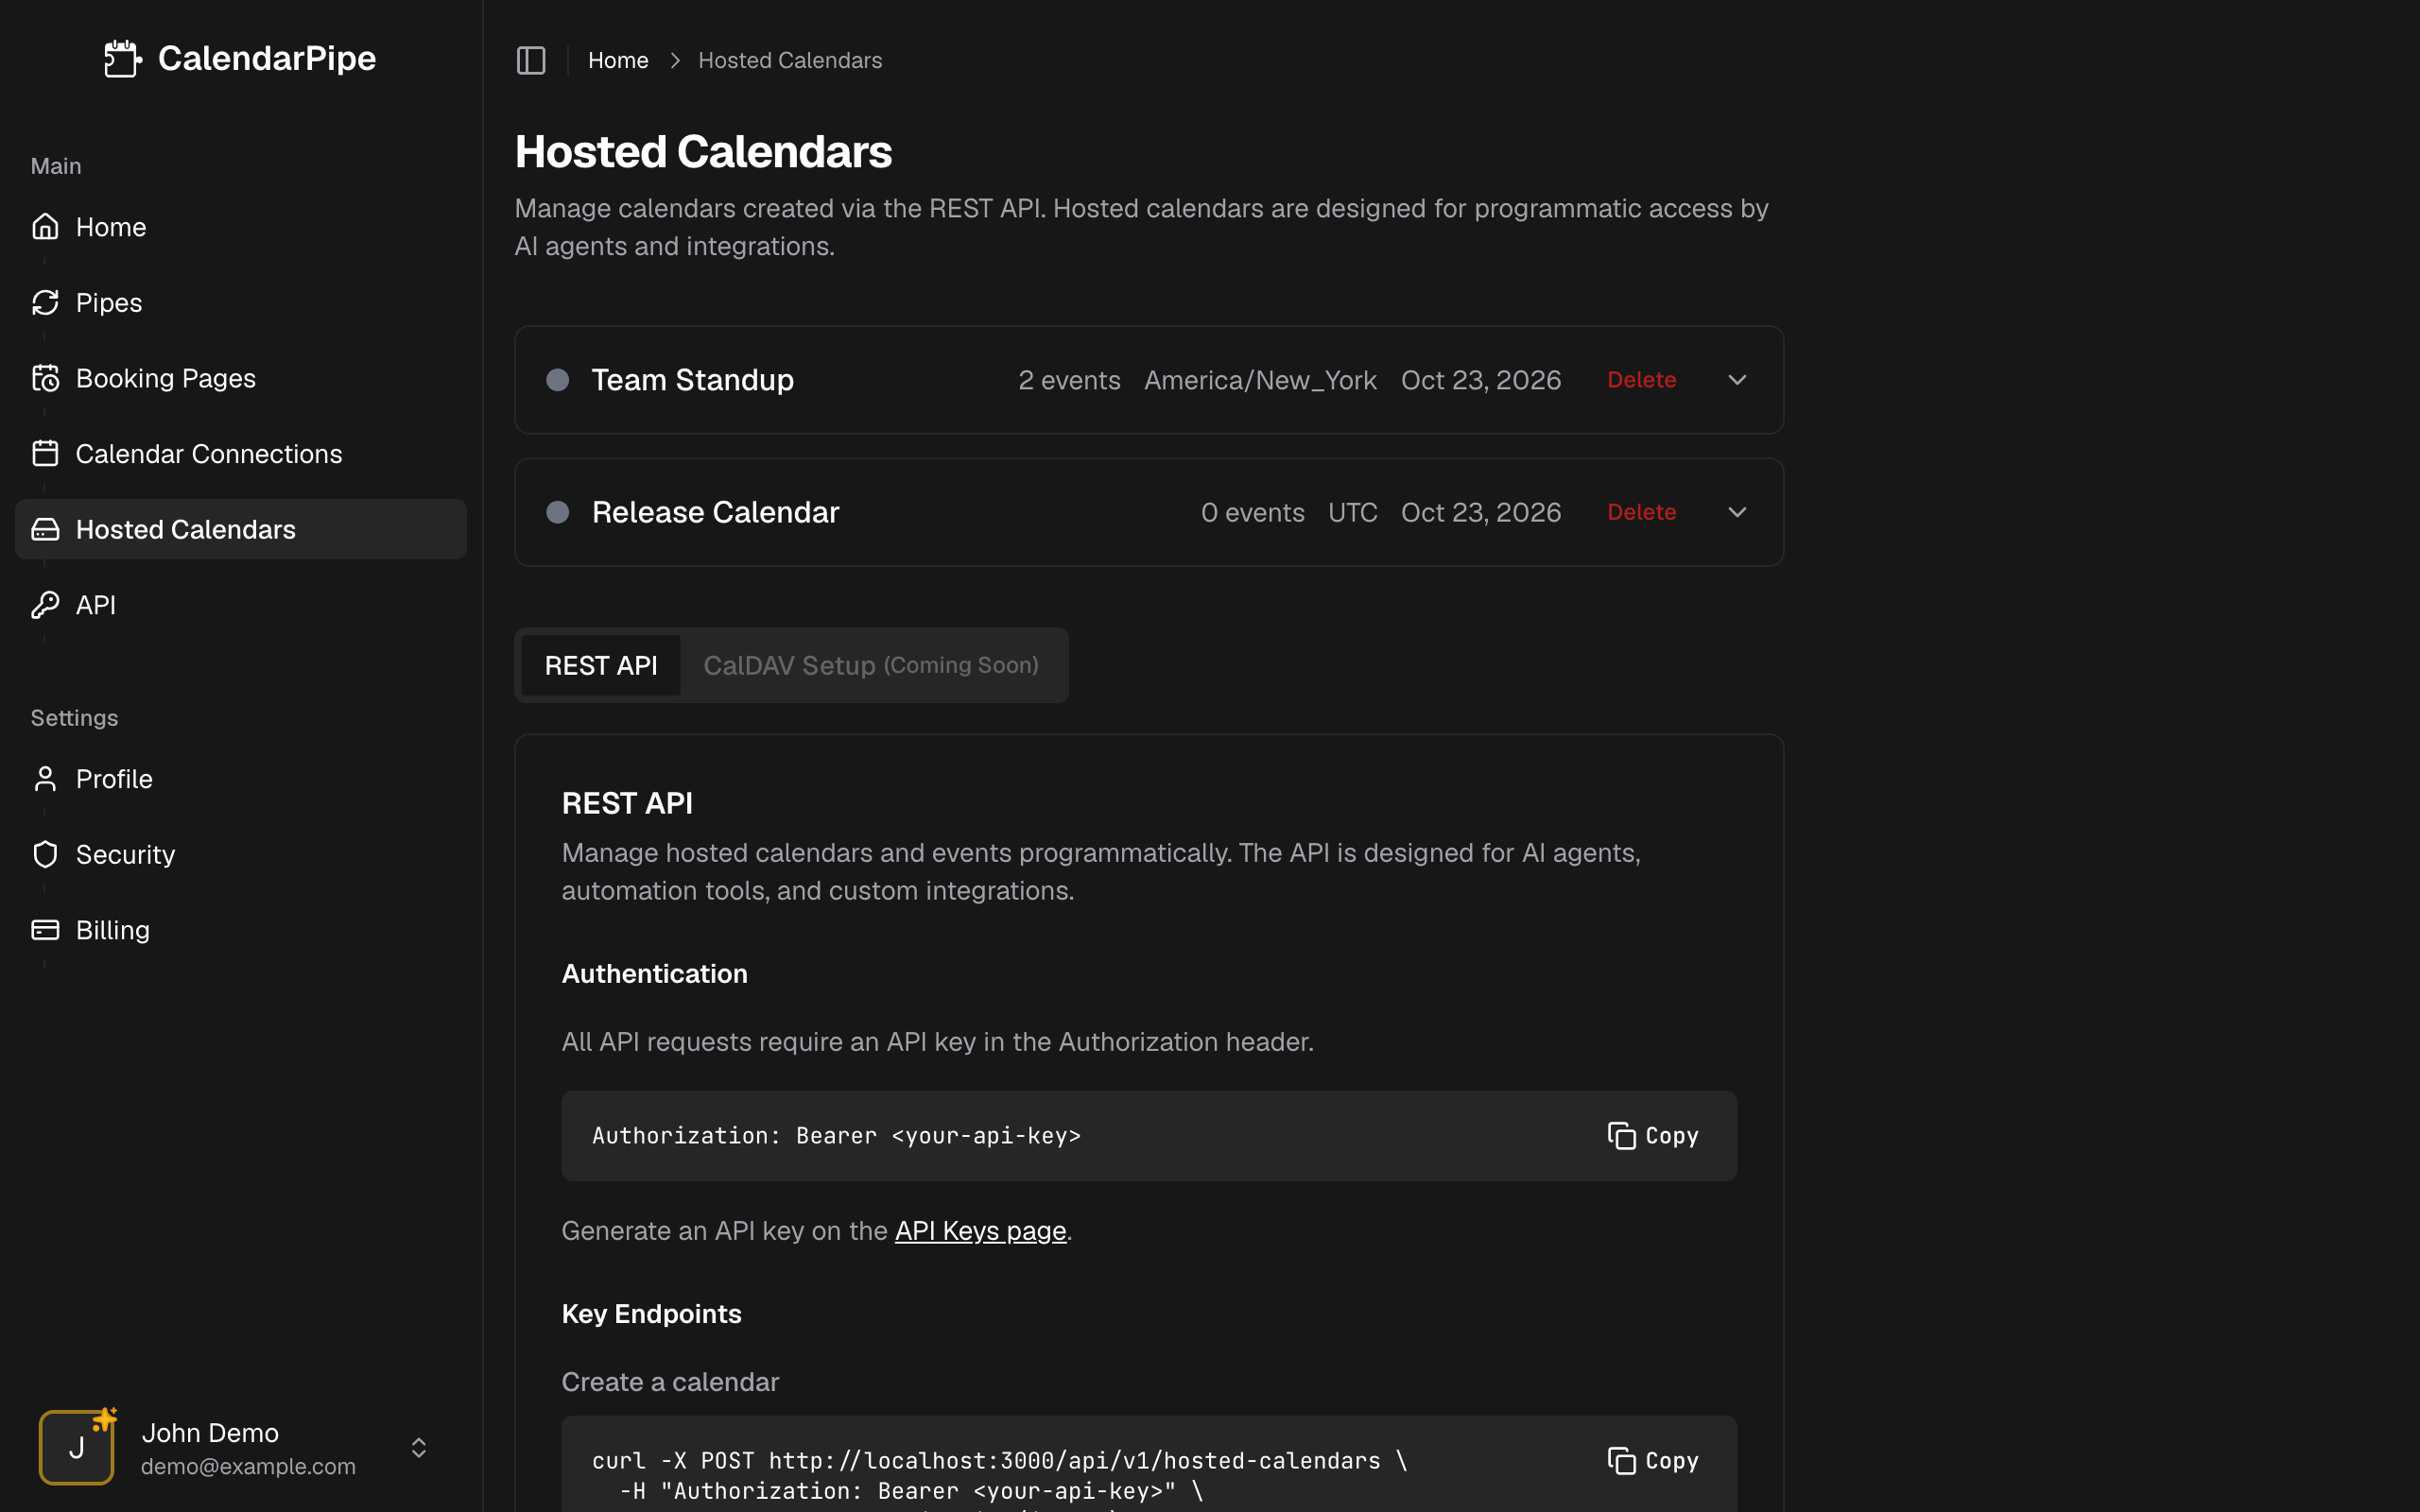Click the Home house icon in sidebar

click(45, 227)
